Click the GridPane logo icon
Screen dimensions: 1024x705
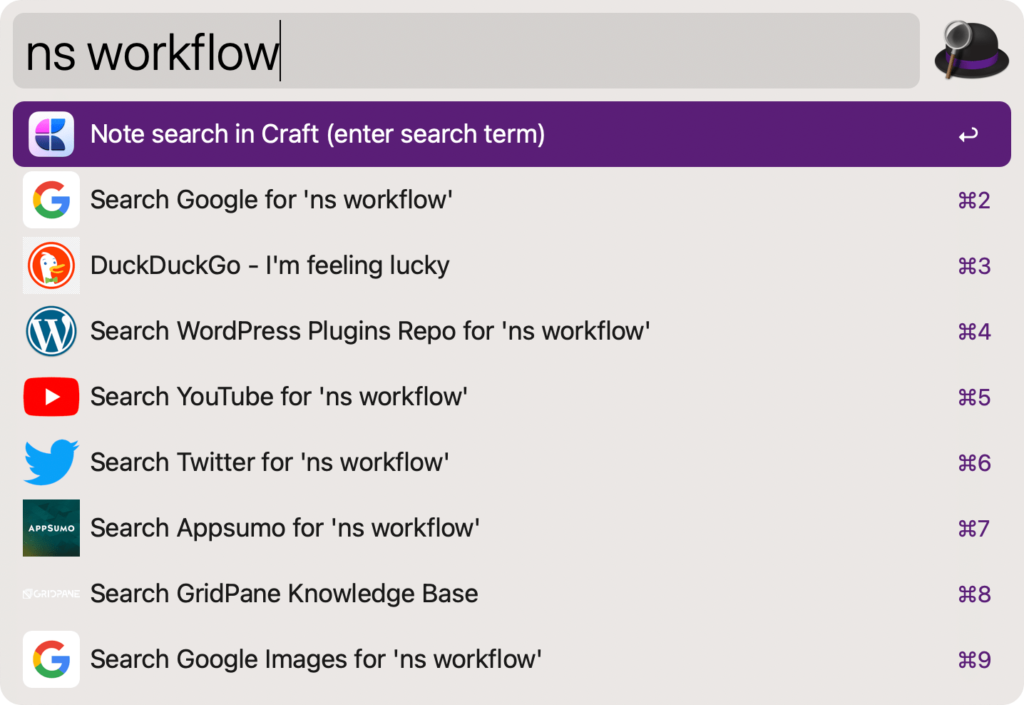tap(51, 593)
